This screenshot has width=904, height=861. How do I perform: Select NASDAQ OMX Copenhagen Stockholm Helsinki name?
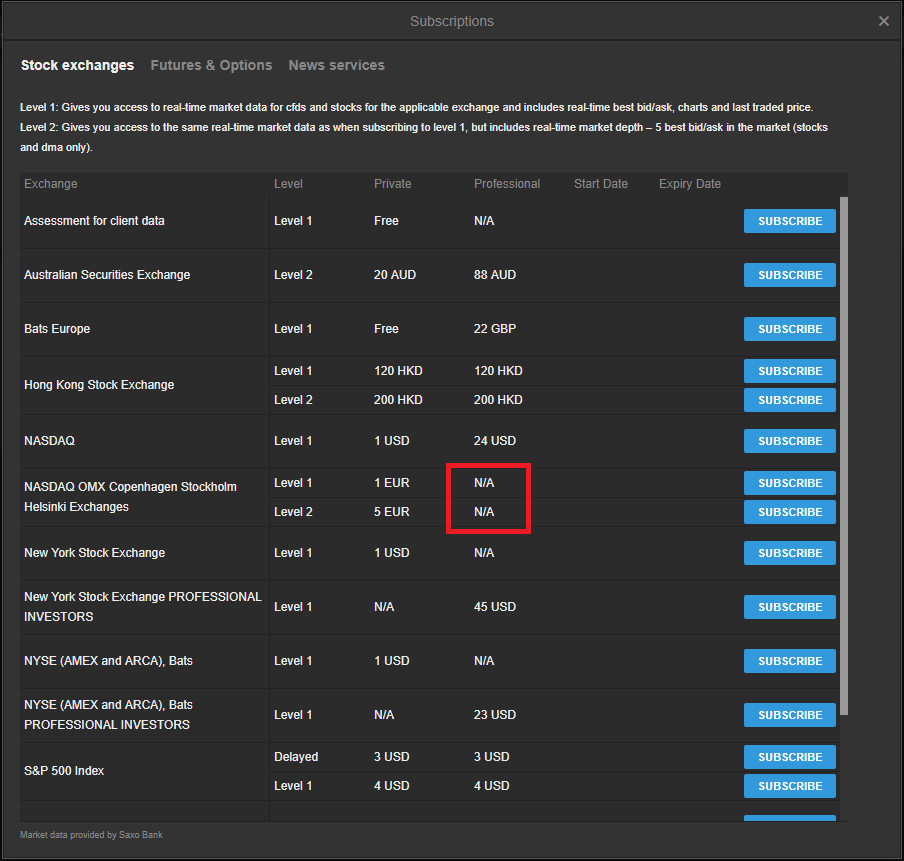130,497
